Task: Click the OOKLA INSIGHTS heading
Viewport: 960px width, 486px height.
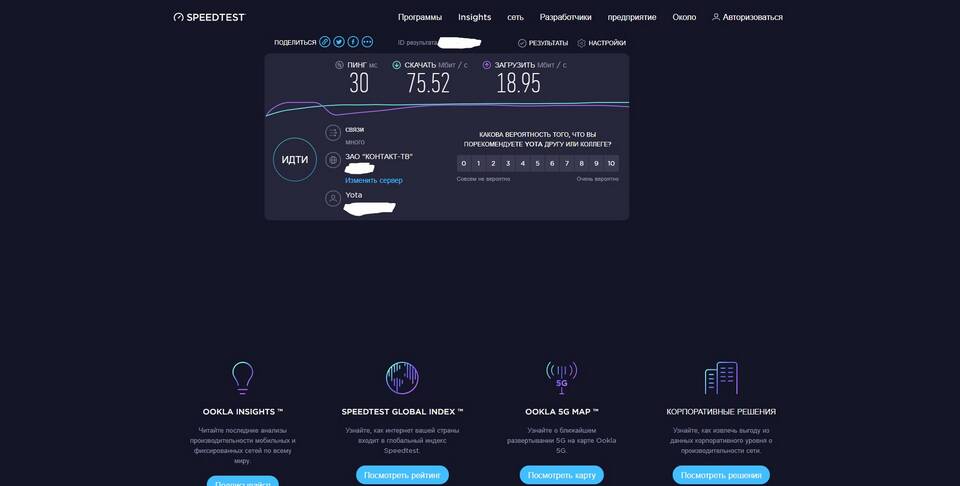Action: click(242, 412)
